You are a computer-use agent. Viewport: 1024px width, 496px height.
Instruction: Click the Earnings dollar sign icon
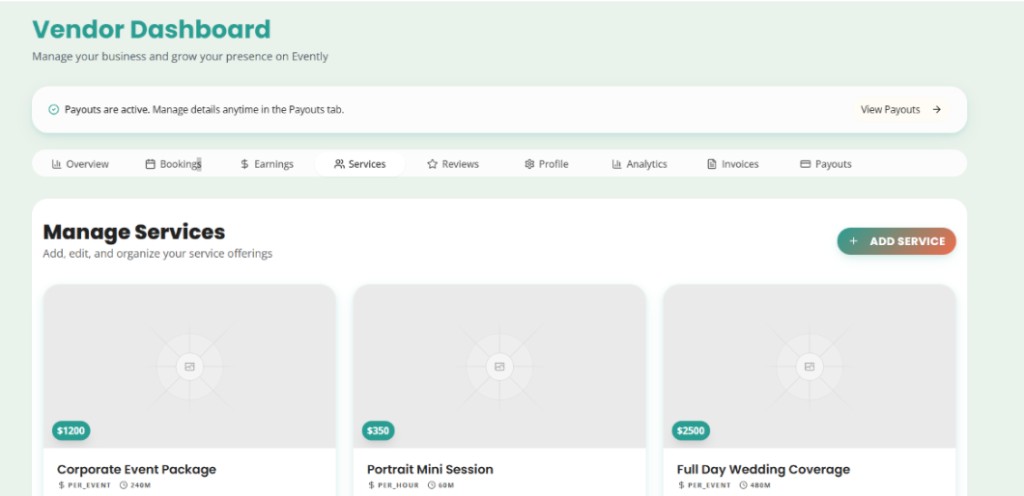pyautogui.click(x=244, y=164)
